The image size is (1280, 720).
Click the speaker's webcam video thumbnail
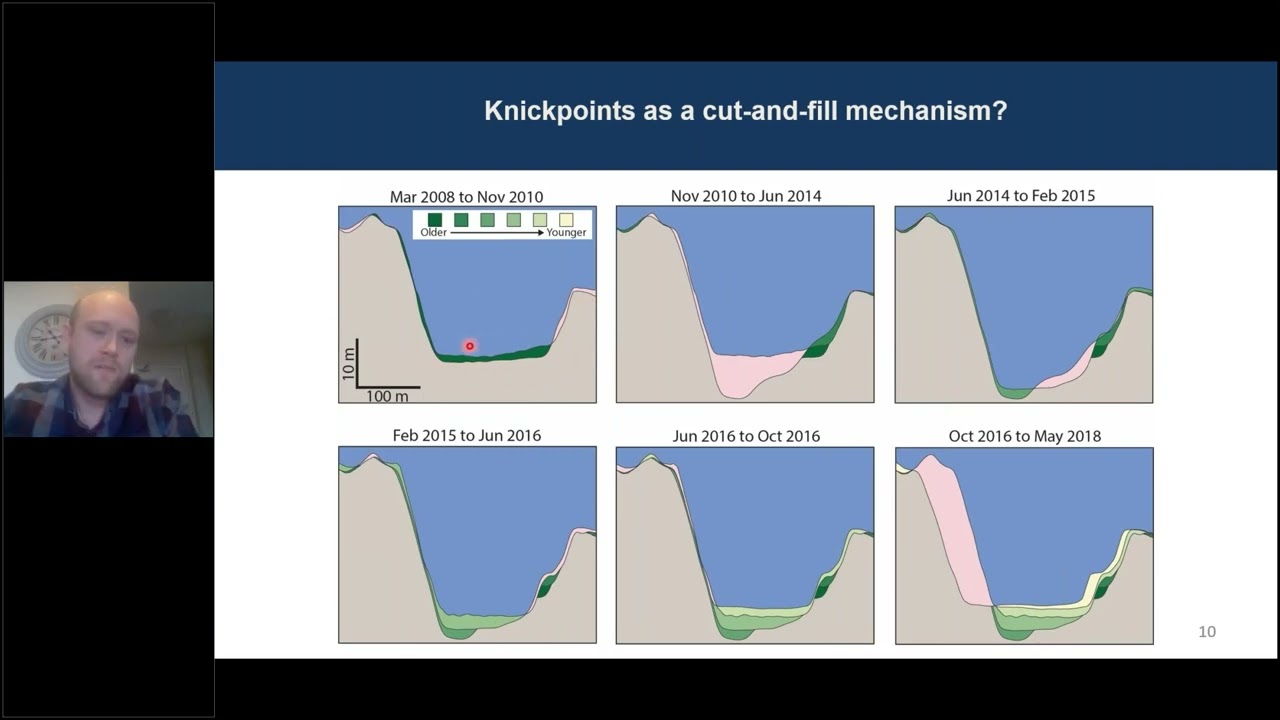coord(108,359)
